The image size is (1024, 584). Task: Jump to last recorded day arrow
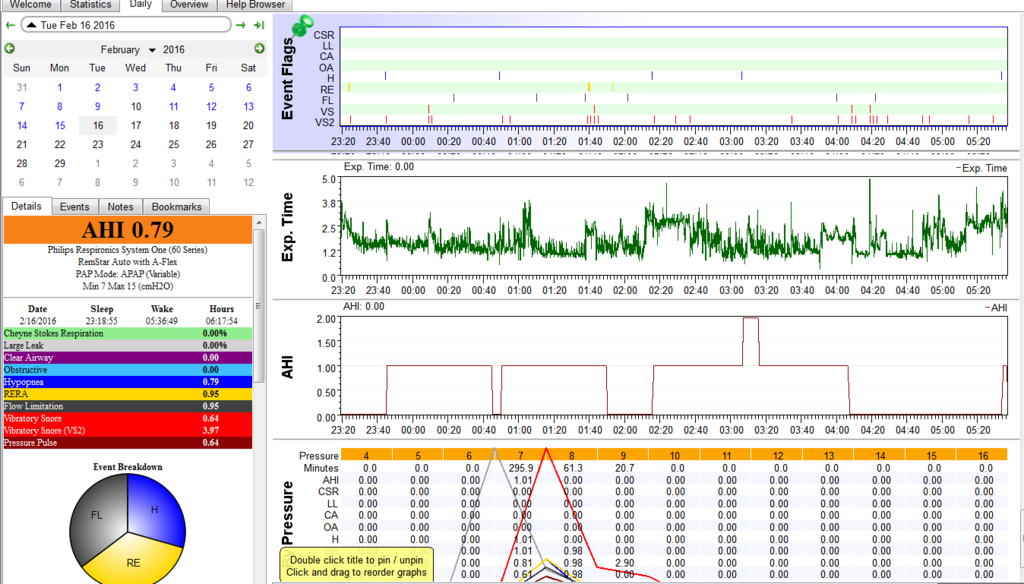(259, 25)
